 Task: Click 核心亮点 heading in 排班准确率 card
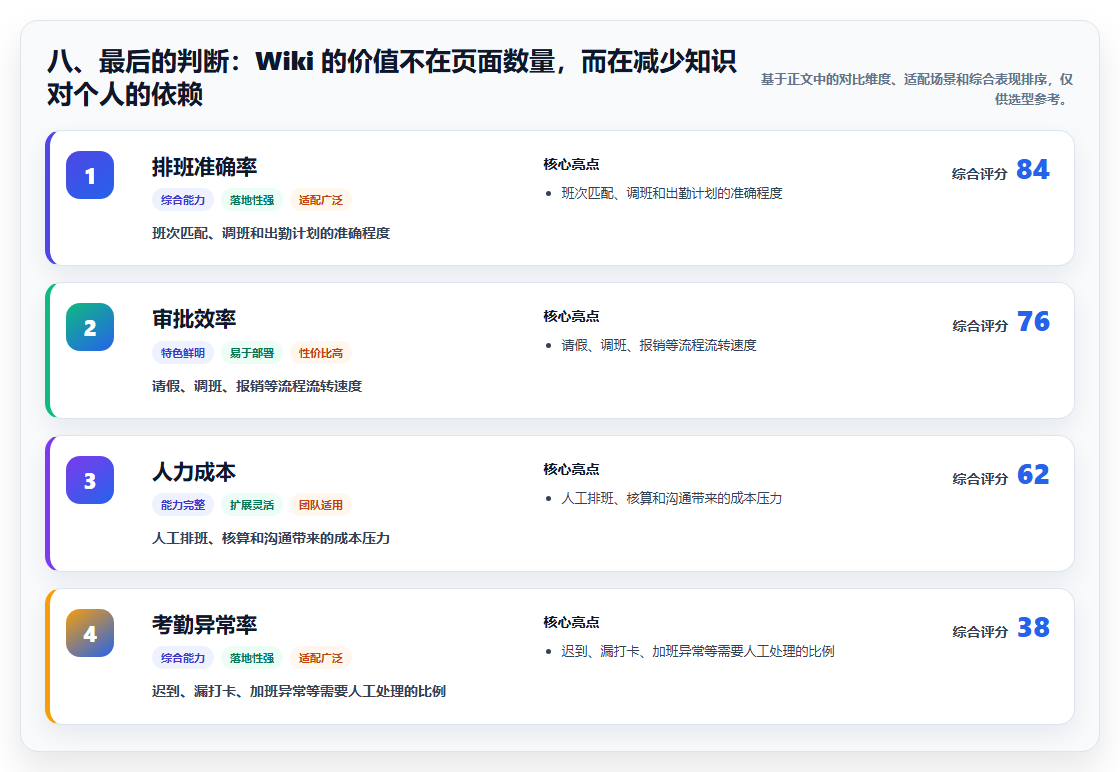(571, 164)
